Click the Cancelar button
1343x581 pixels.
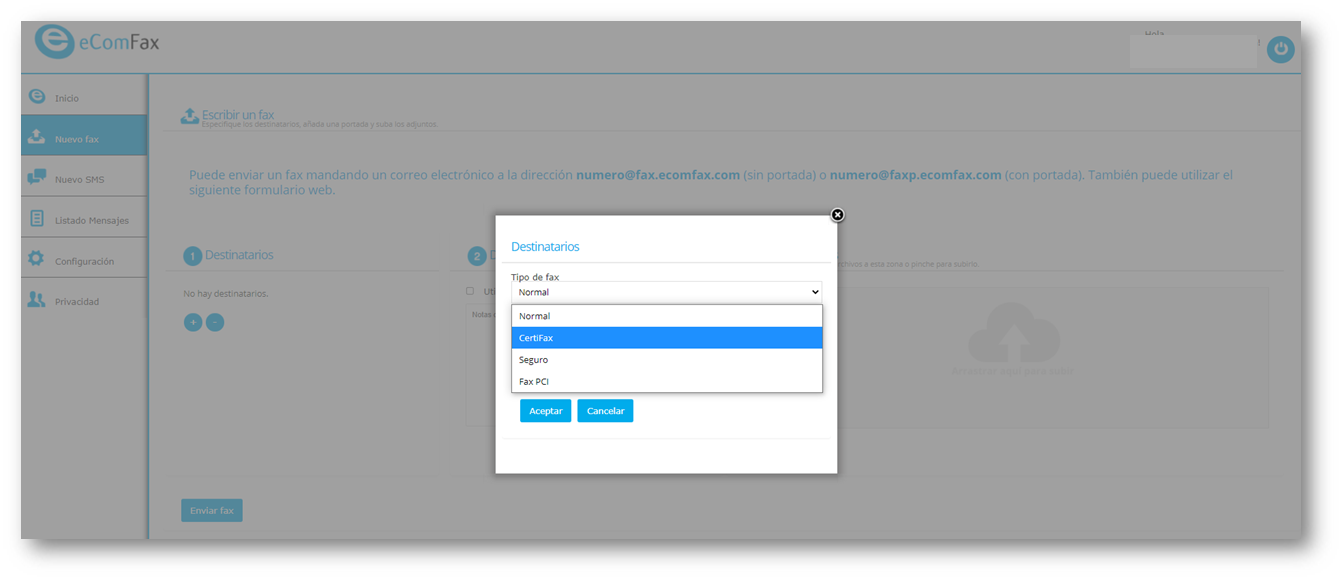coord(605,411)
